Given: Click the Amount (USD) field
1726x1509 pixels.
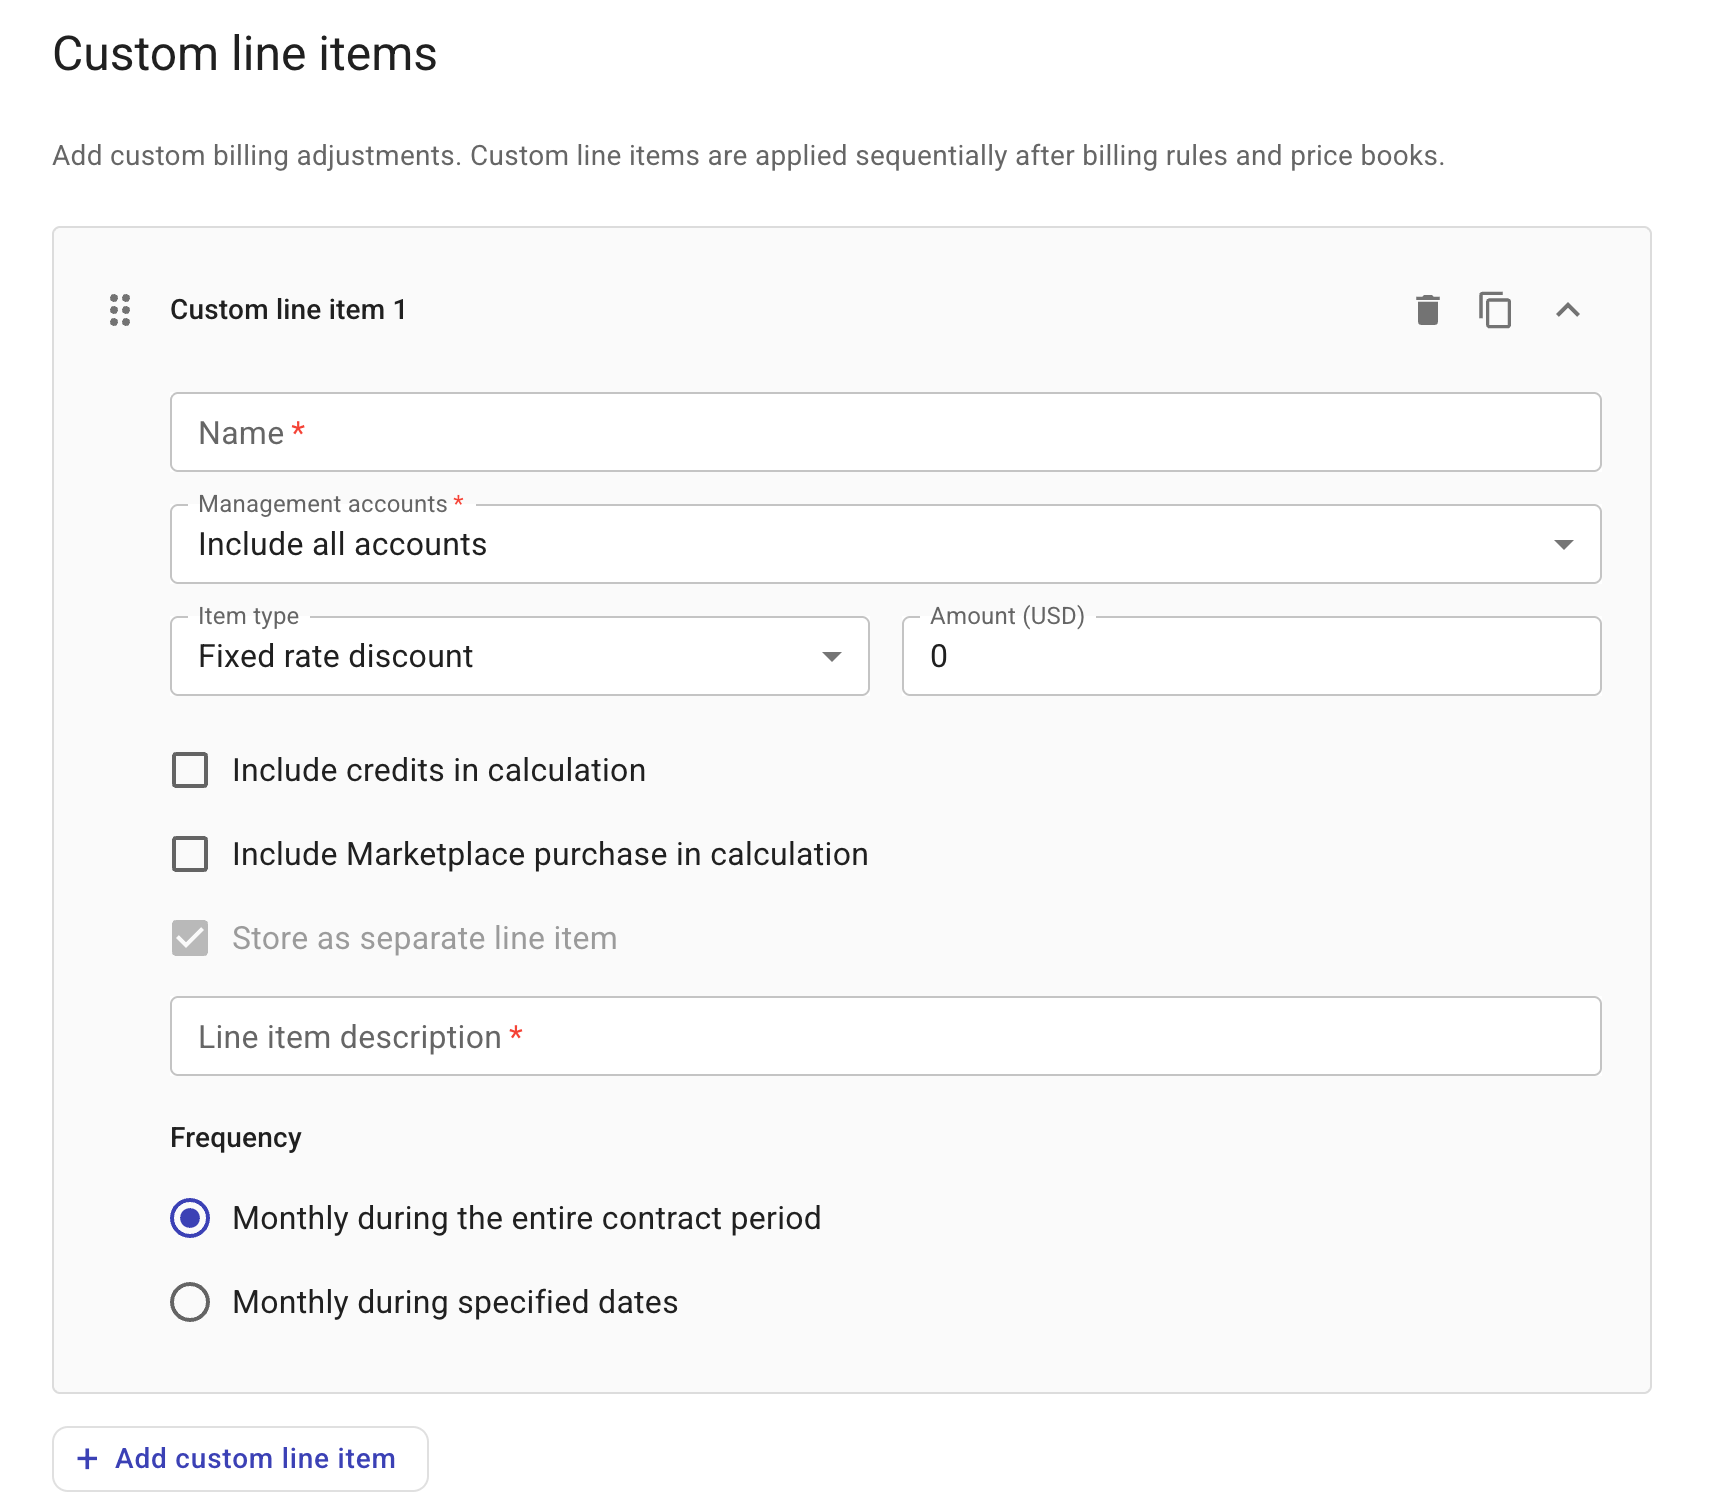Looking at the screenshot, I should [1250, 657].
